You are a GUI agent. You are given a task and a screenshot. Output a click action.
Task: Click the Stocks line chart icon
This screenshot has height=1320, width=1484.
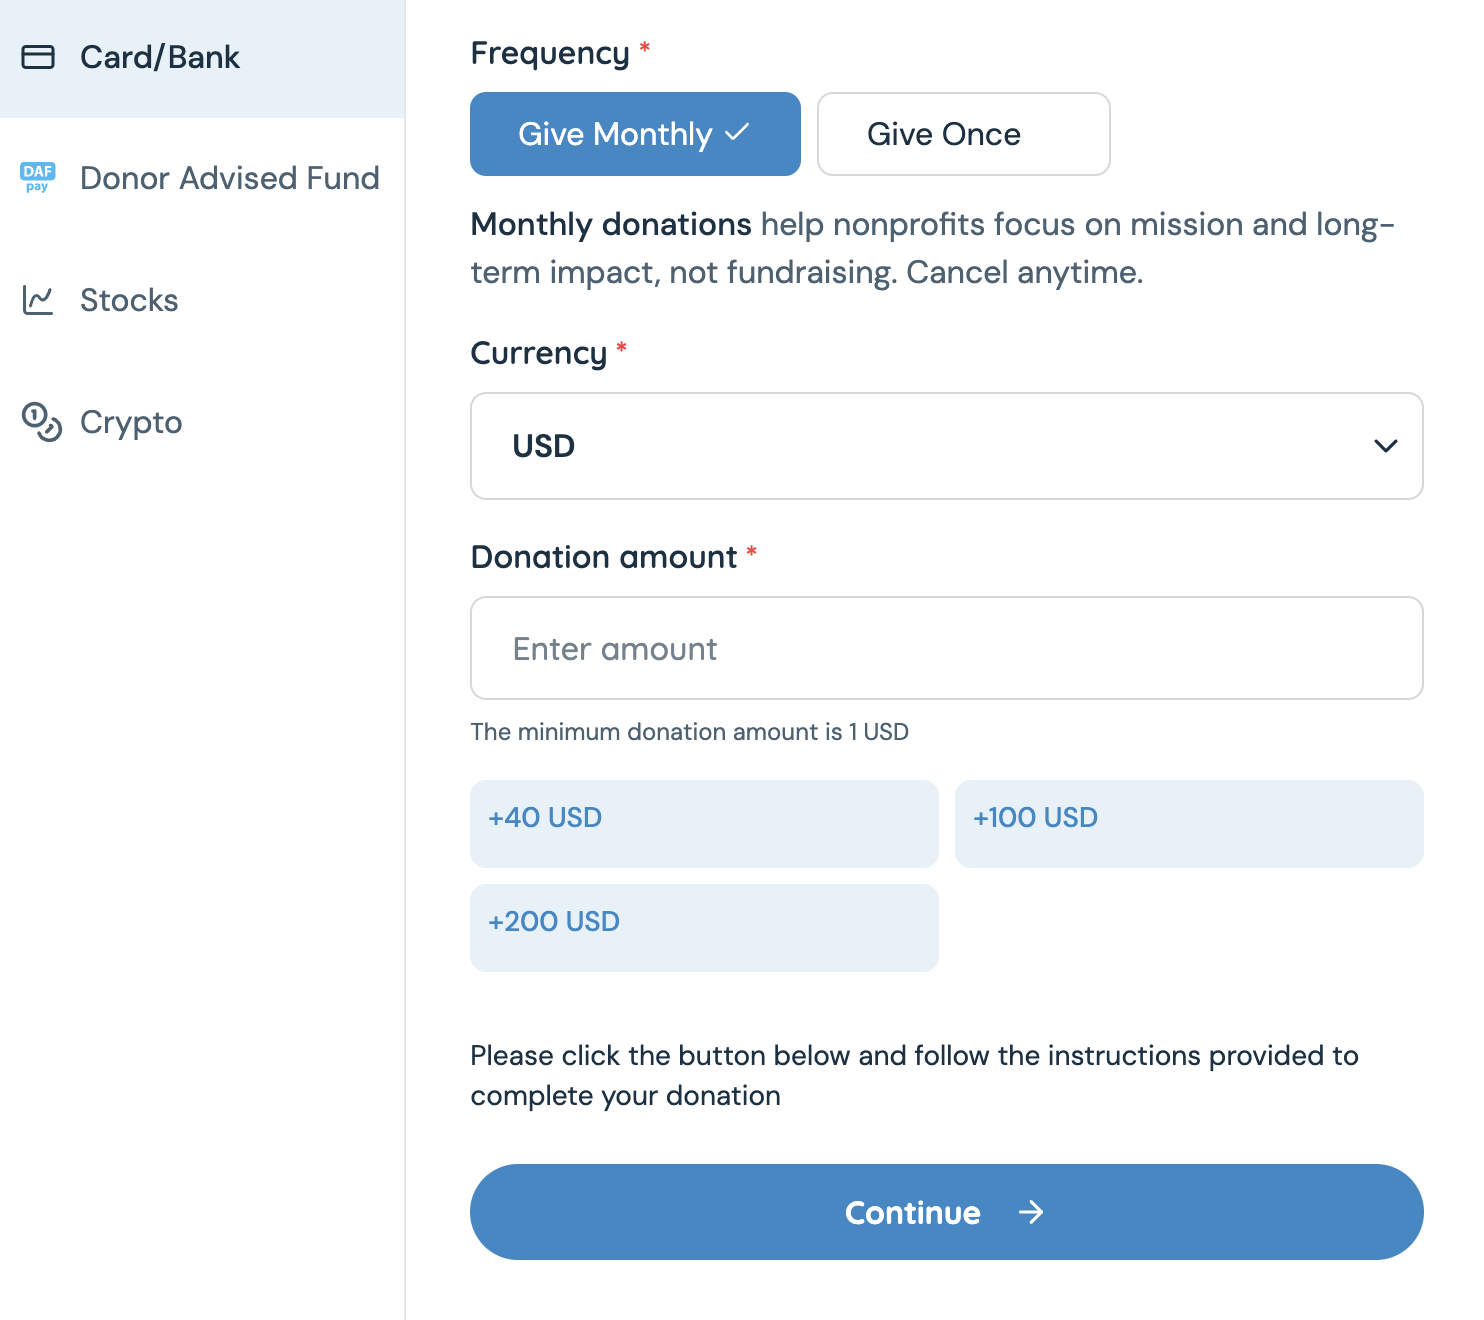(38, 300)
